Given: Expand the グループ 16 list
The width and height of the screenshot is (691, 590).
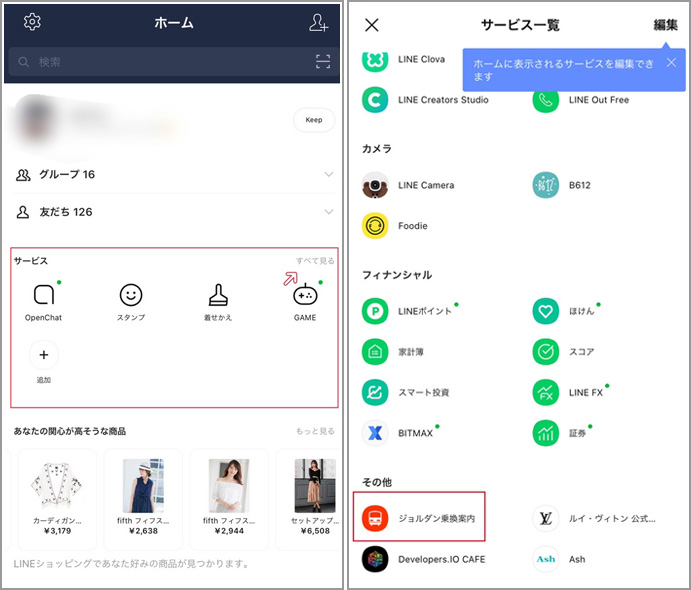Looking at the screenshot, I should 175,174.
